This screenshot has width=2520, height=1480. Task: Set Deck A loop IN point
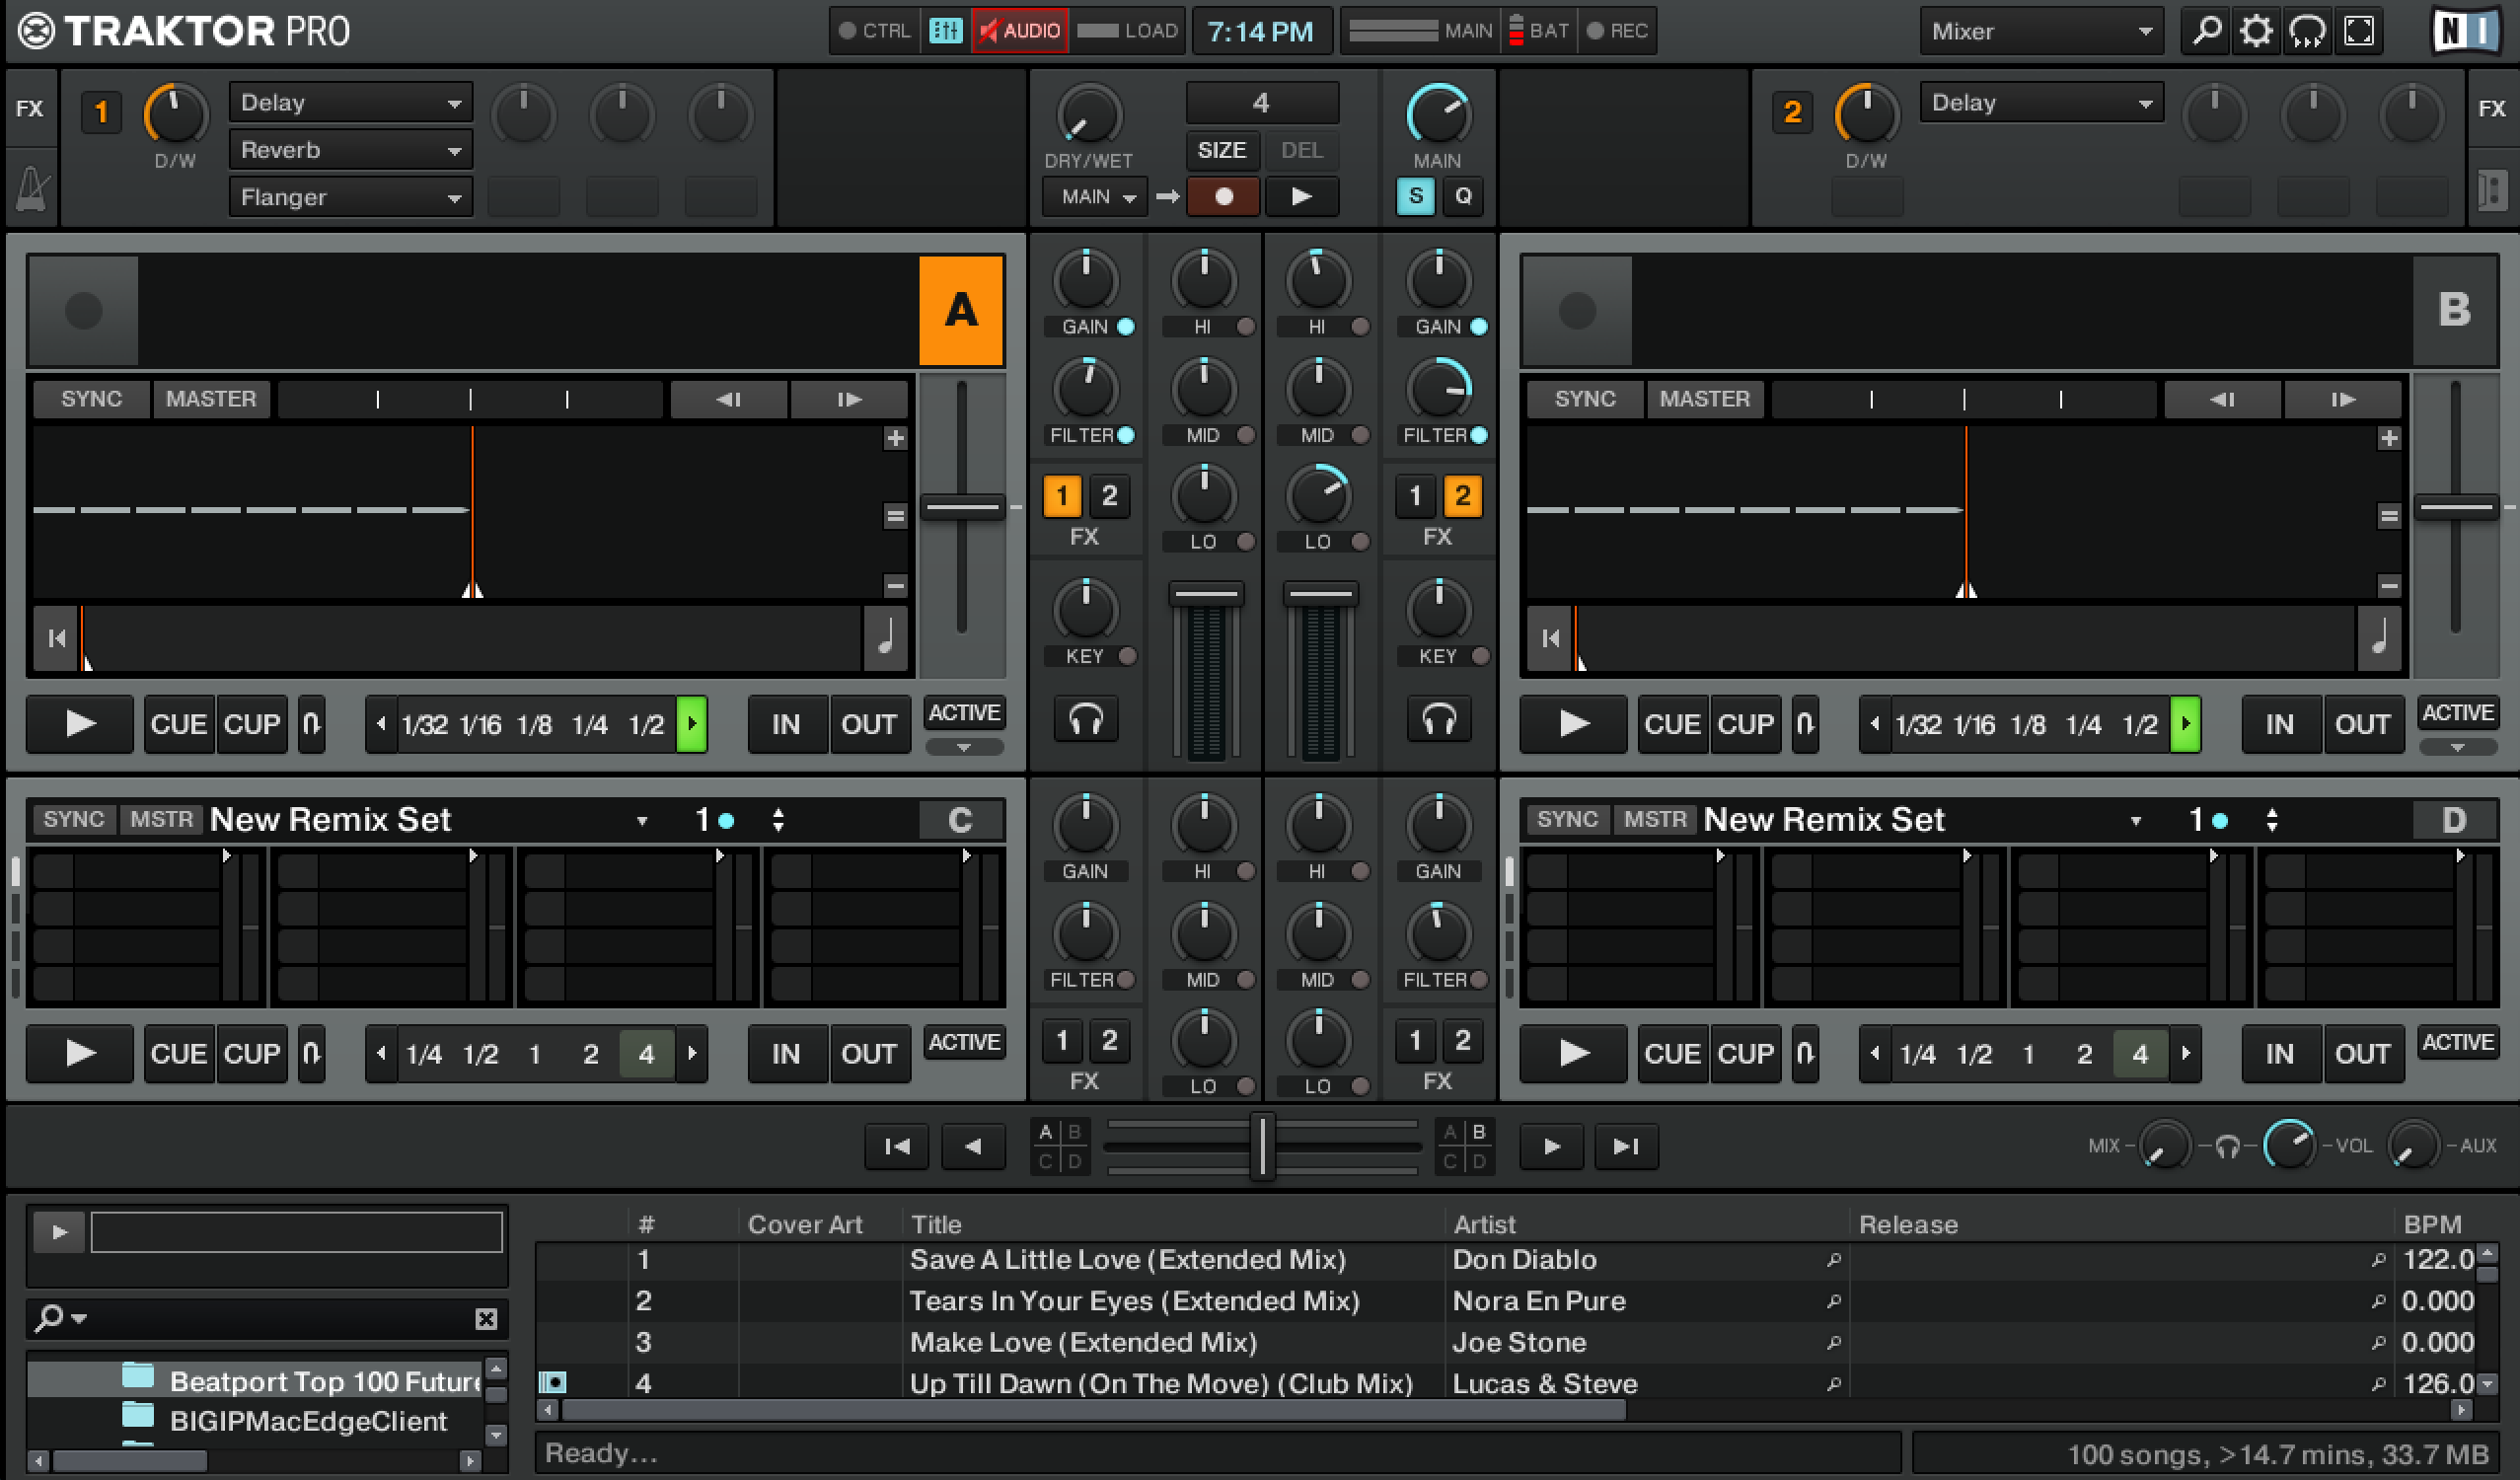tap(786, 724)
